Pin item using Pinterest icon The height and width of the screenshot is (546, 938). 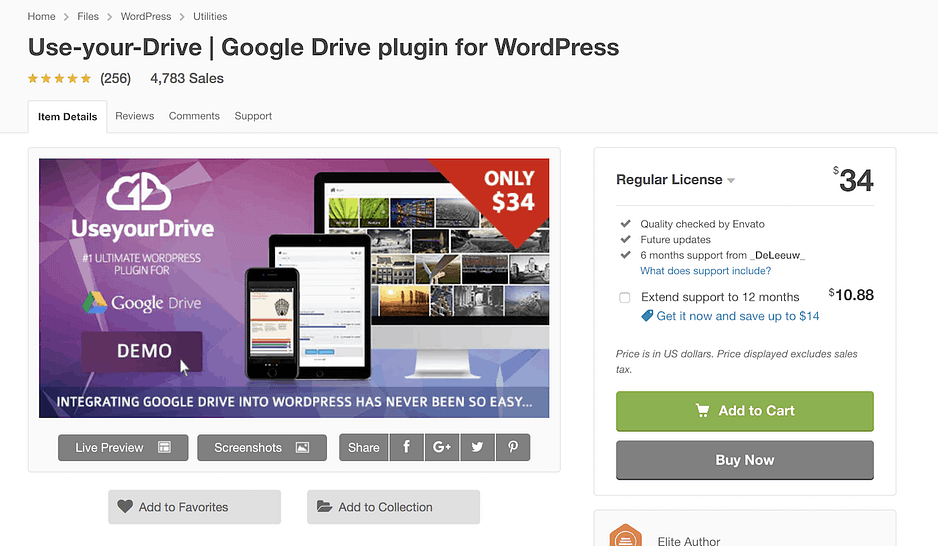click(512, 447)
